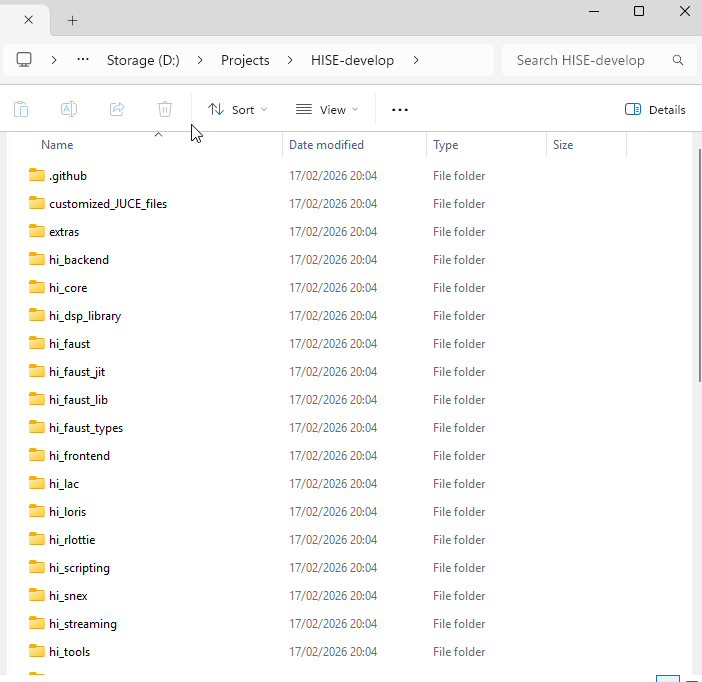This screenshot has width=702, height=682.
Task: Add a new Explorer tab
Action: click(73, 20)
